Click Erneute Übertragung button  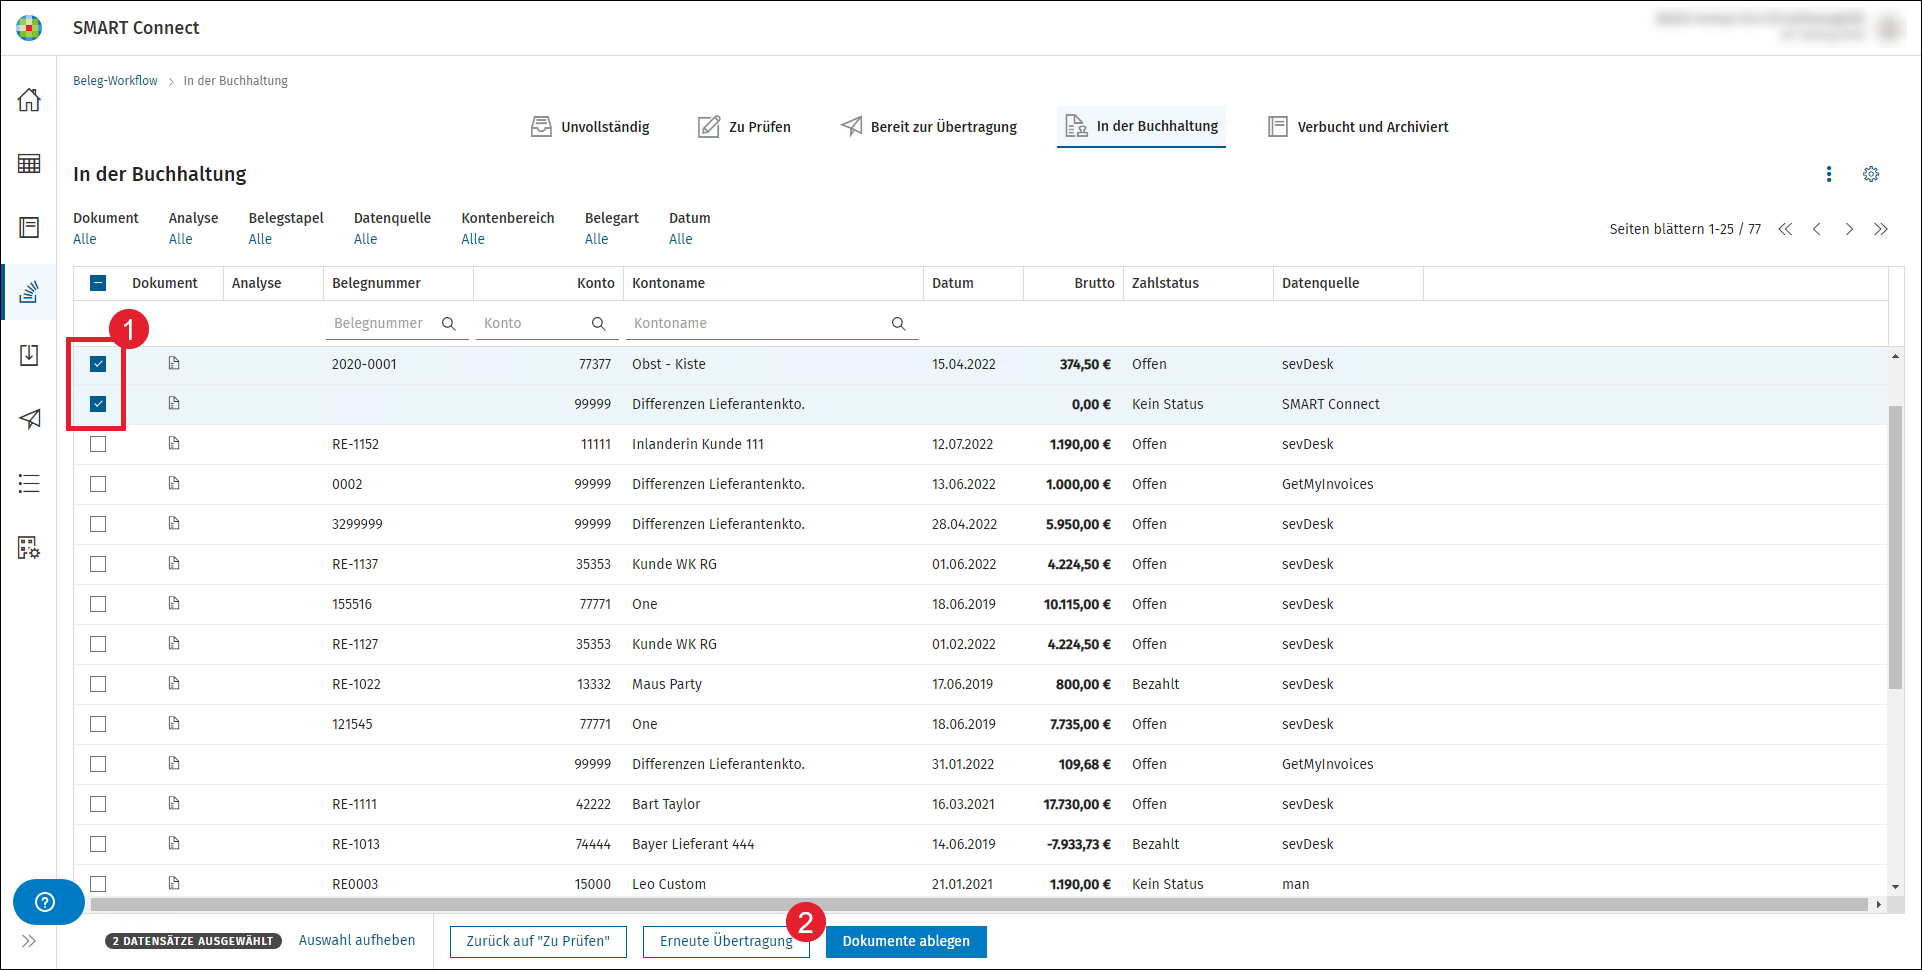726,941
